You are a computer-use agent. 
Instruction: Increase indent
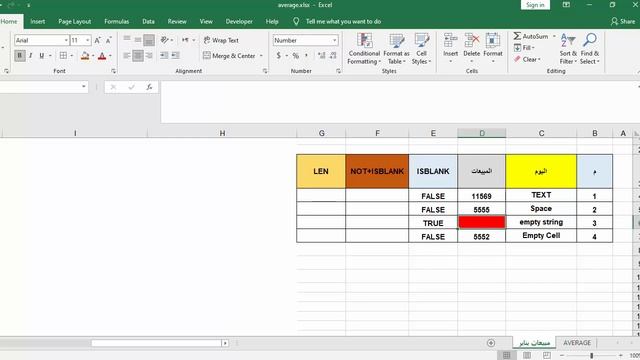click(176, 56)
